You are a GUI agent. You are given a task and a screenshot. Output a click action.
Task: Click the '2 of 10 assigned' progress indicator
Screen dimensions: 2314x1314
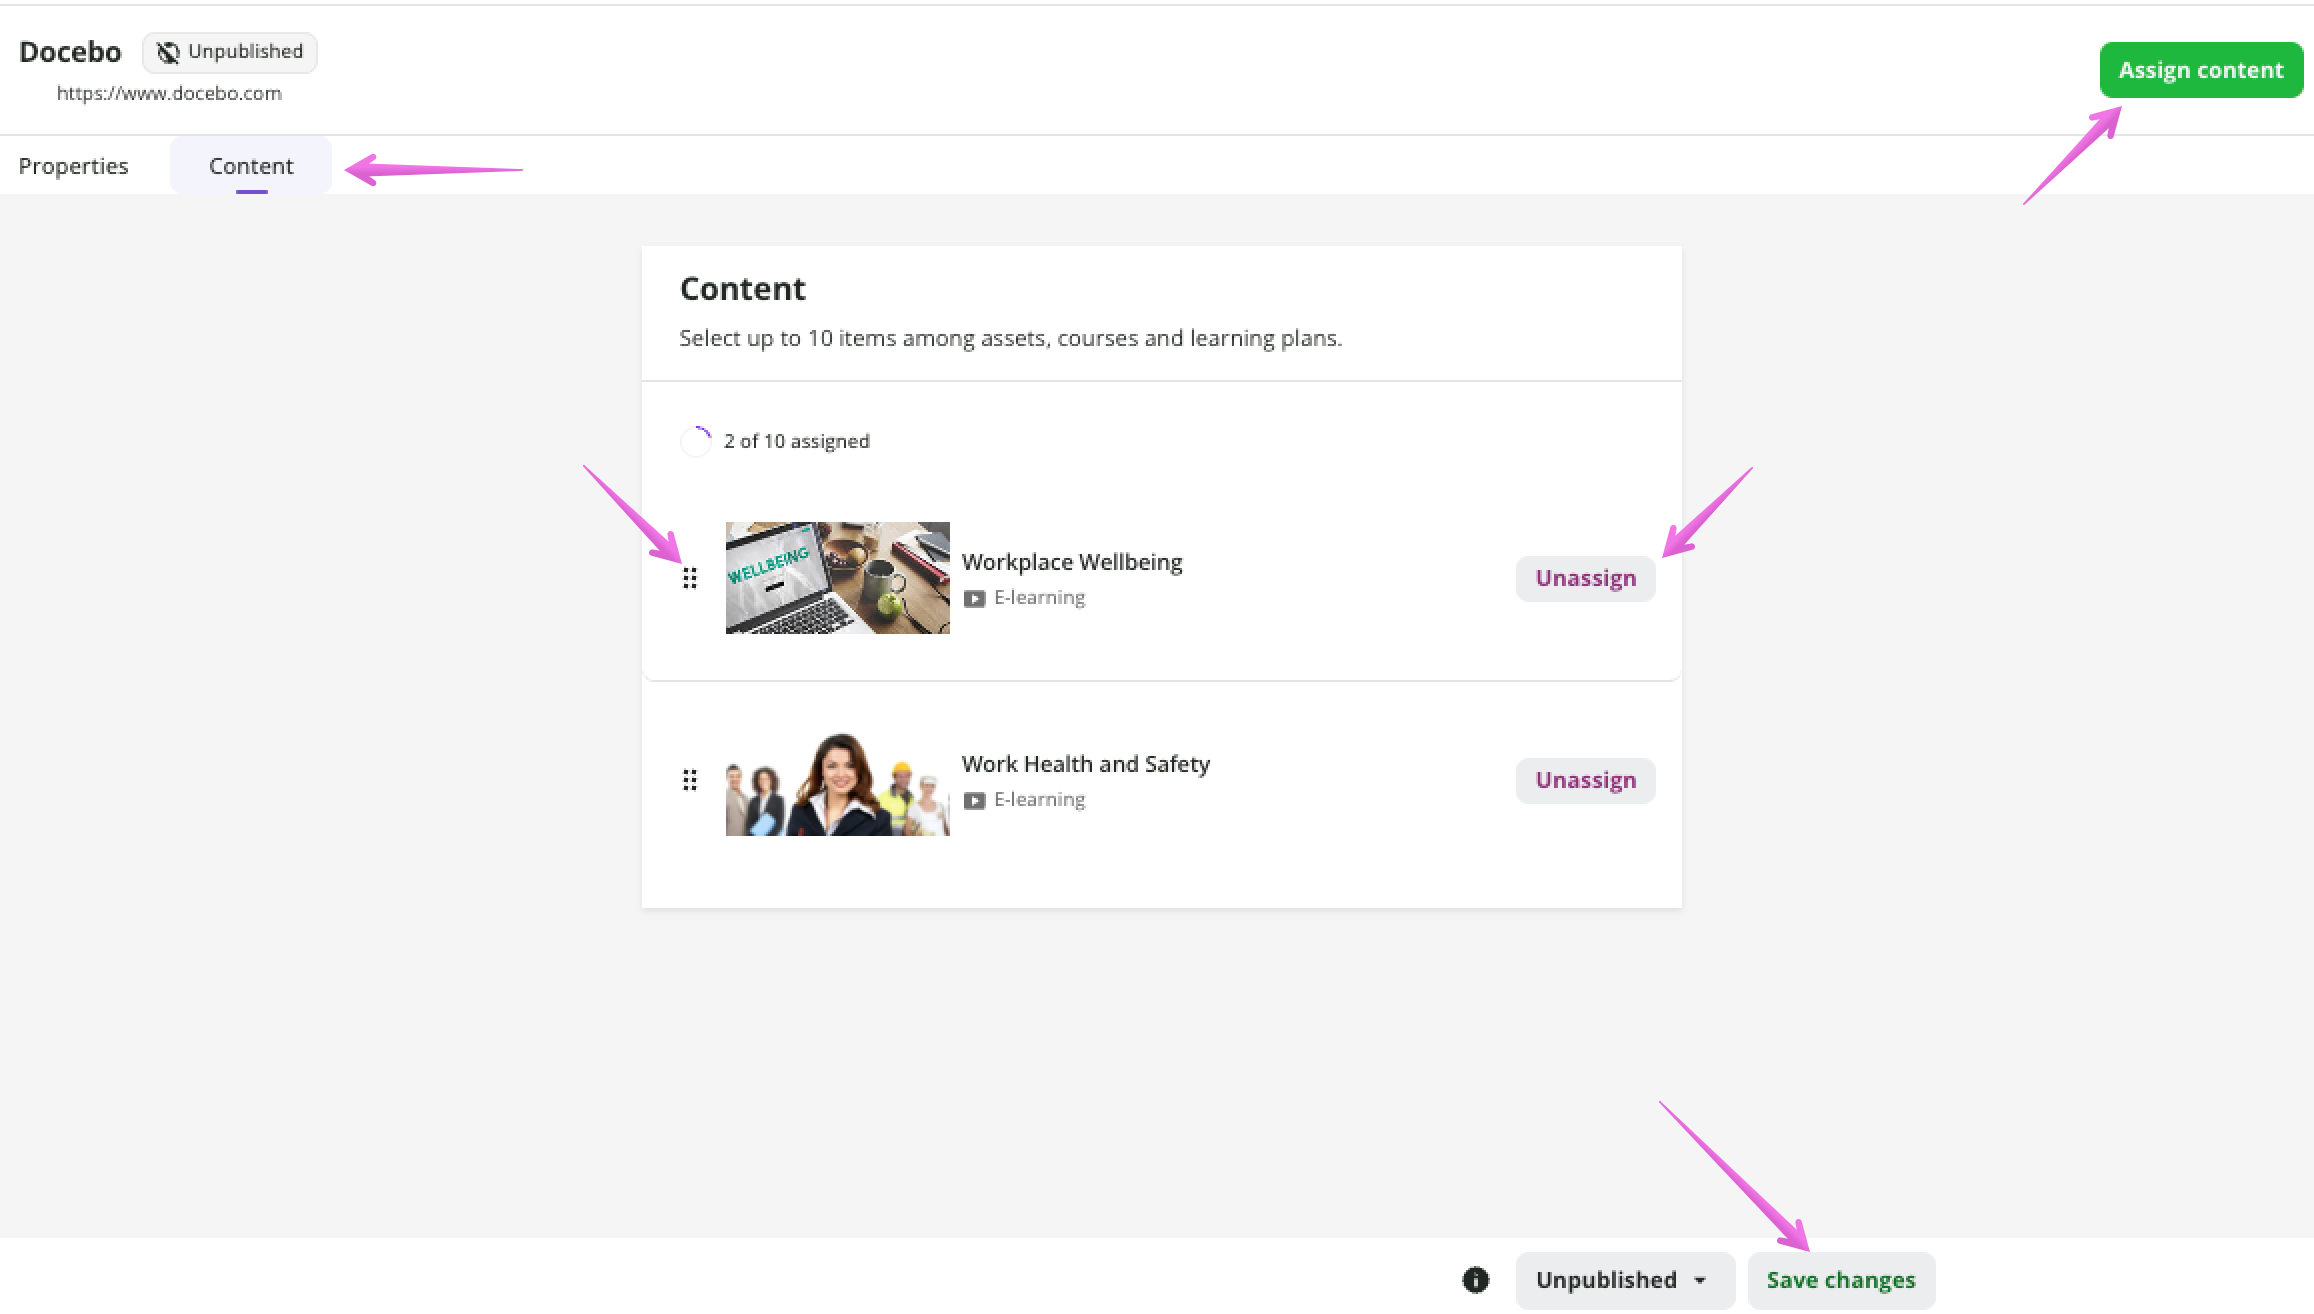point(796,440)
